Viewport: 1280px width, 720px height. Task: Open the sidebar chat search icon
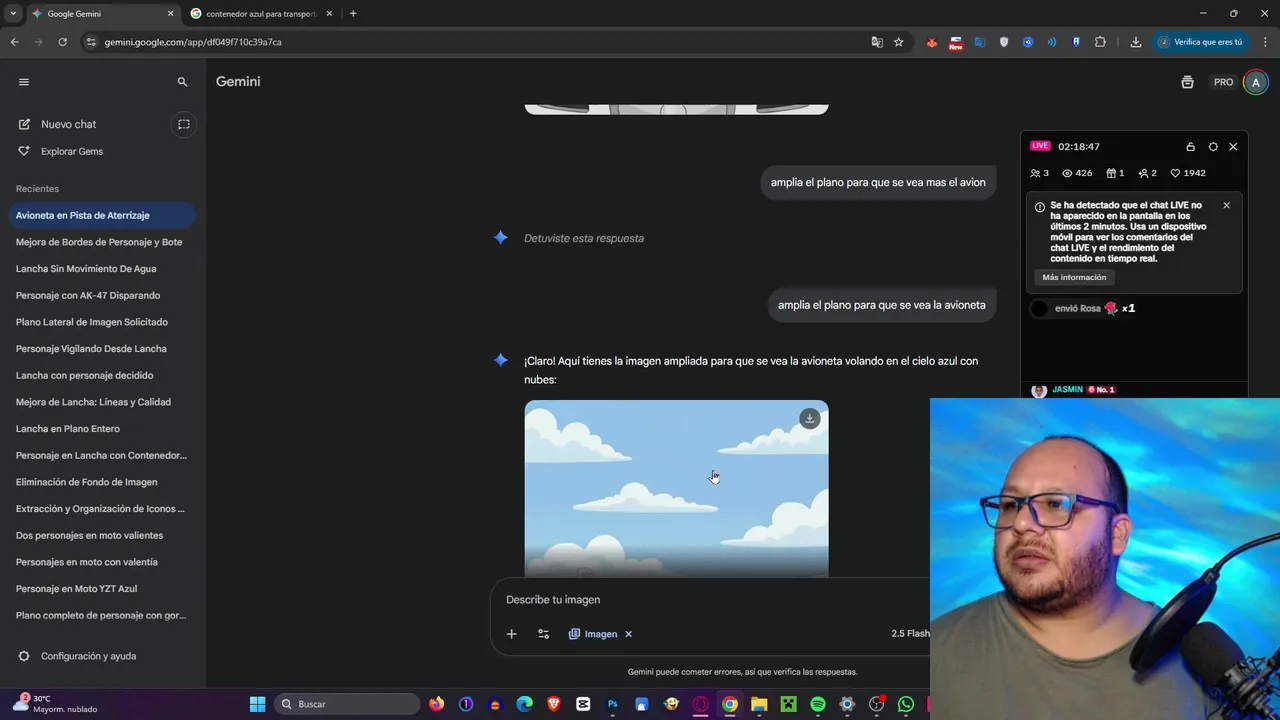click(182, 82)
